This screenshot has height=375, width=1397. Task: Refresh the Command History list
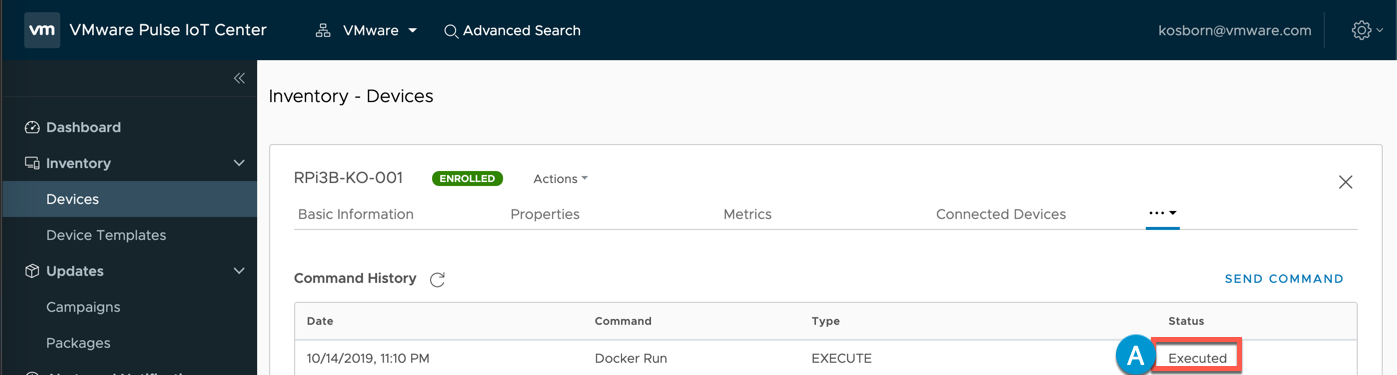437,280
